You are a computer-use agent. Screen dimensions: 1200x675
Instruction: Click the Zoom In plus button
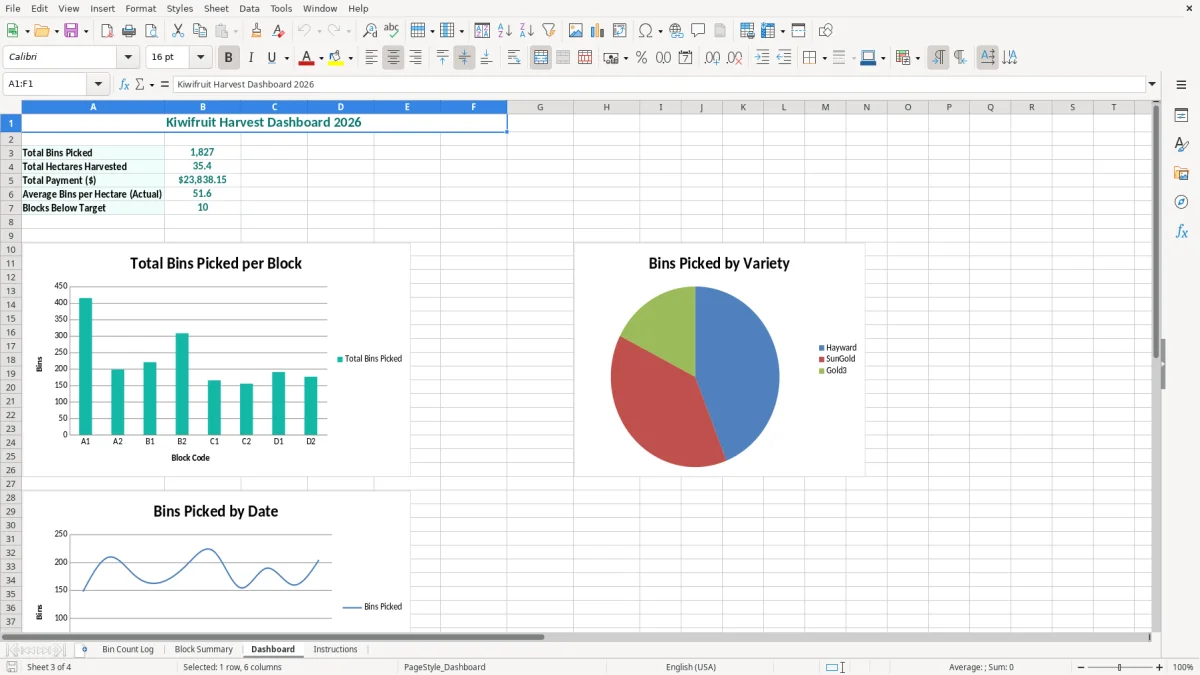[x=1160, y=667]
